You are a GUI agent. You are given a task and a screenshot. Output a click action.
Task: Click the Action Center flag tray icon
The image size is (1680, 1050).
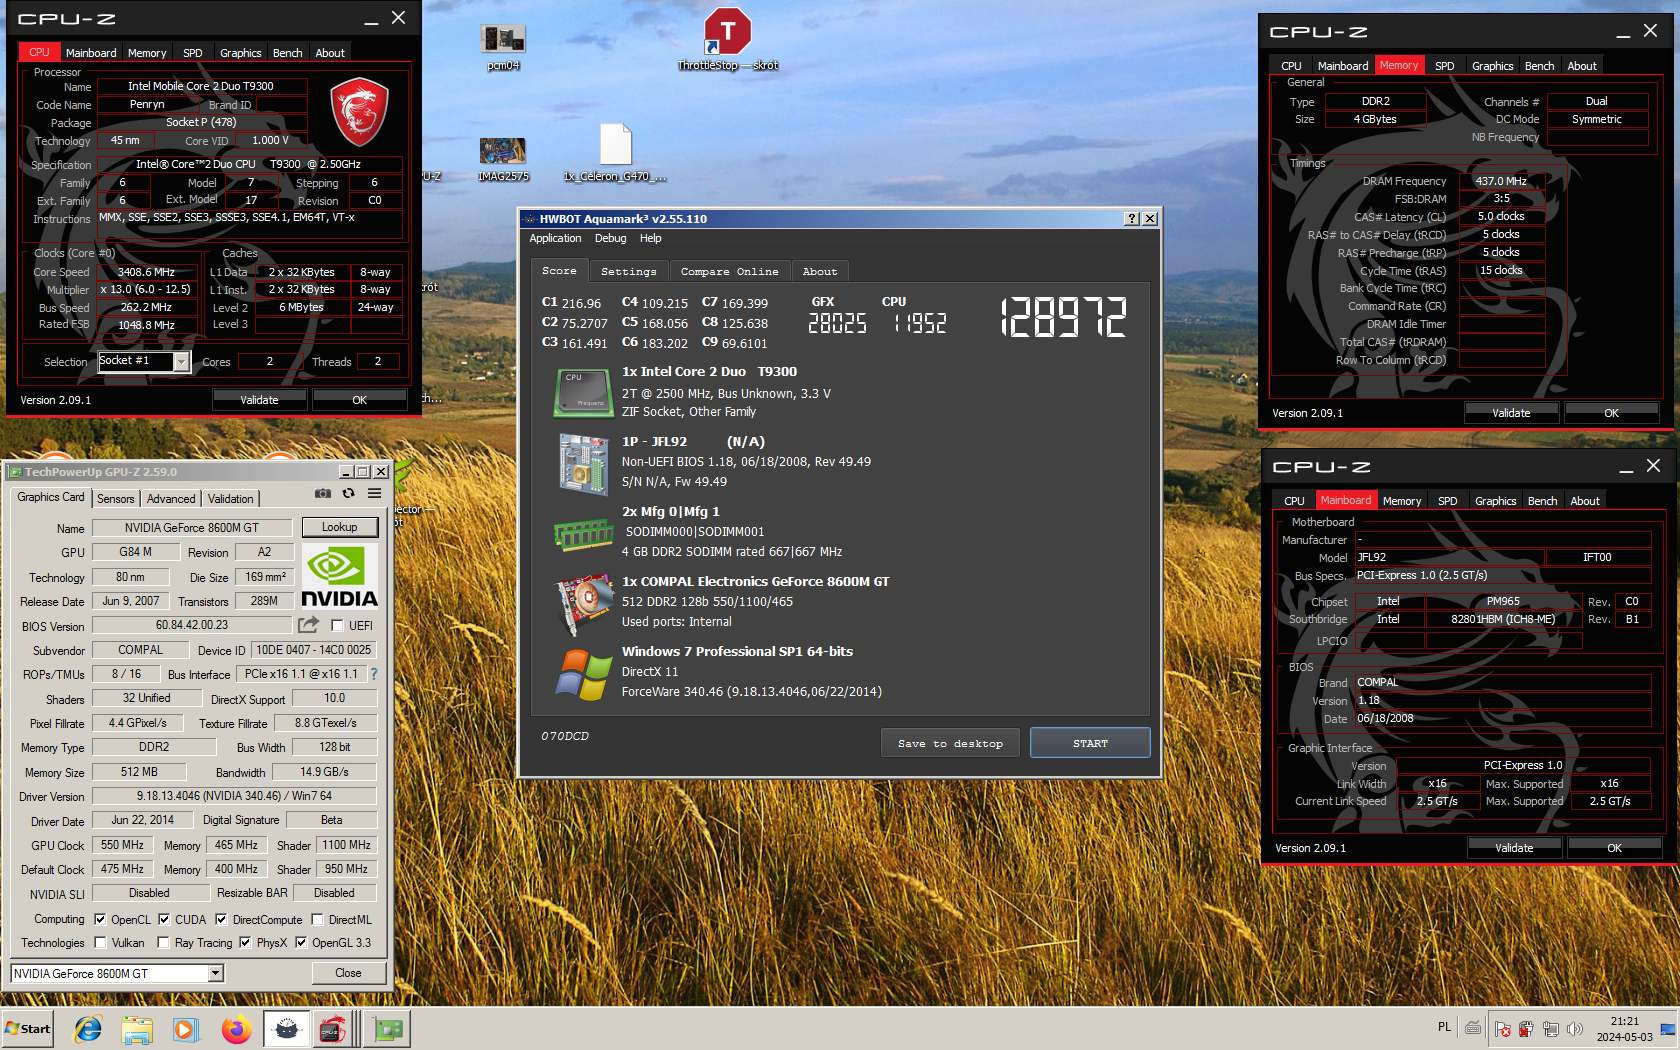tap(1502, 1029)
